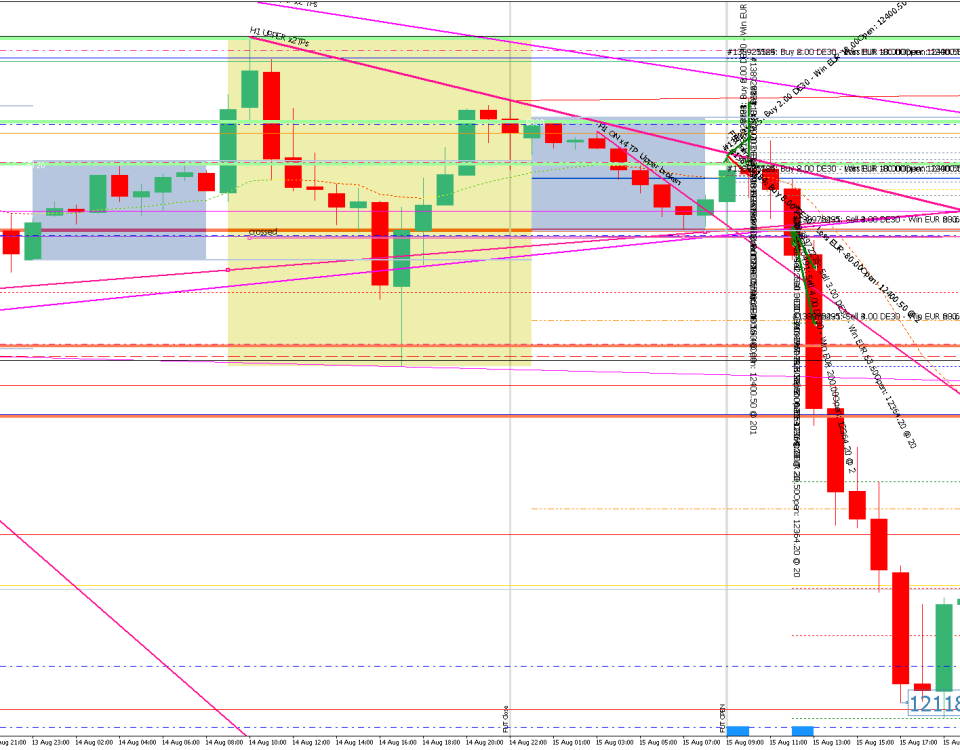
Task: Select the tall green candle at 14 Aug 08:00
Action: [x=228, y=150]
